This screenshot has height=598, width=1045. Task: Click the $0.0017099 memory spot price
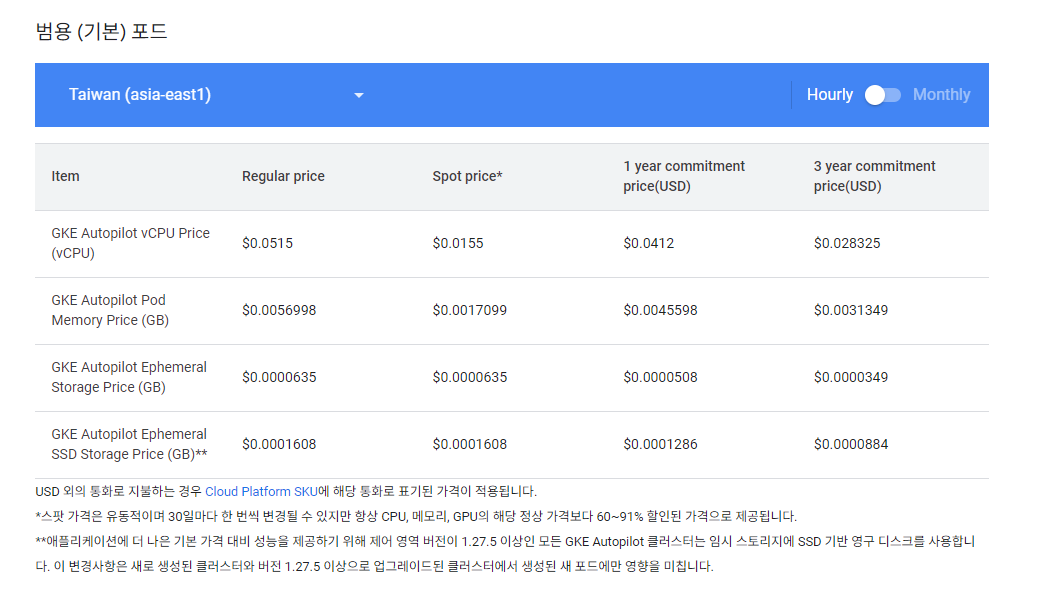point(470,310)
